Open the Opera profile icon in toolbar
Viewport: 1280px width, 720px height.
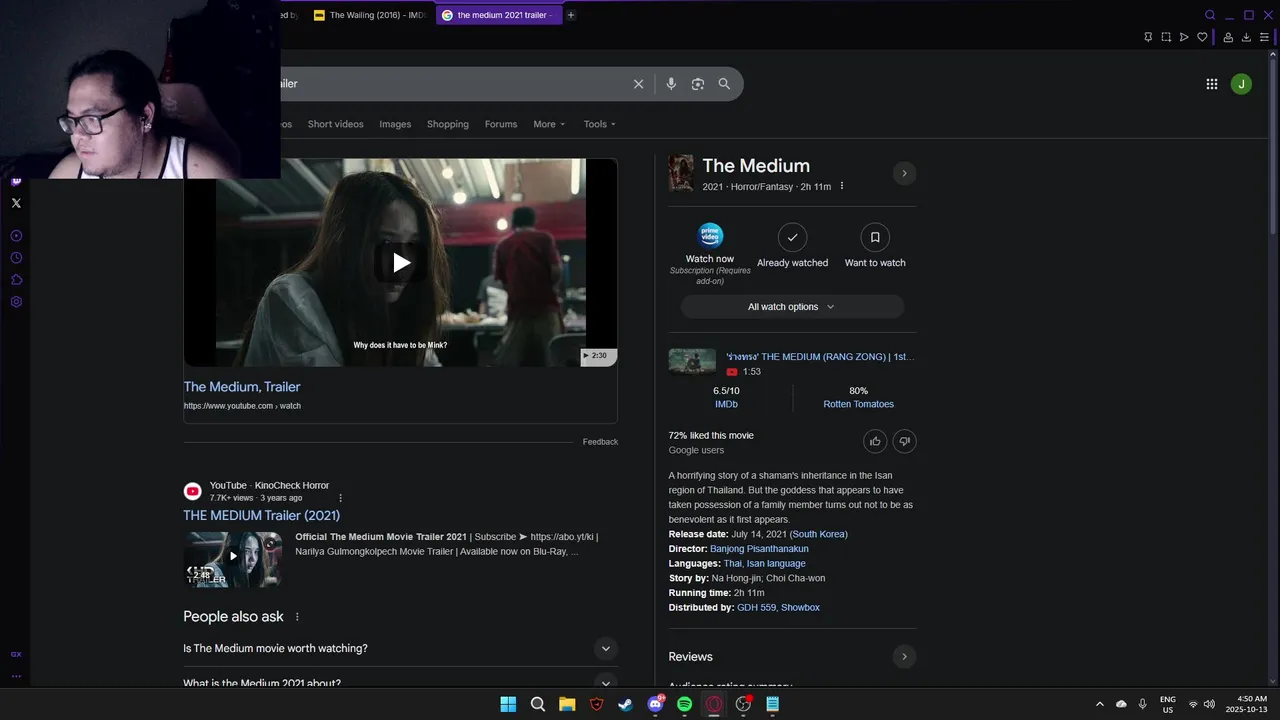(1227, 37)
